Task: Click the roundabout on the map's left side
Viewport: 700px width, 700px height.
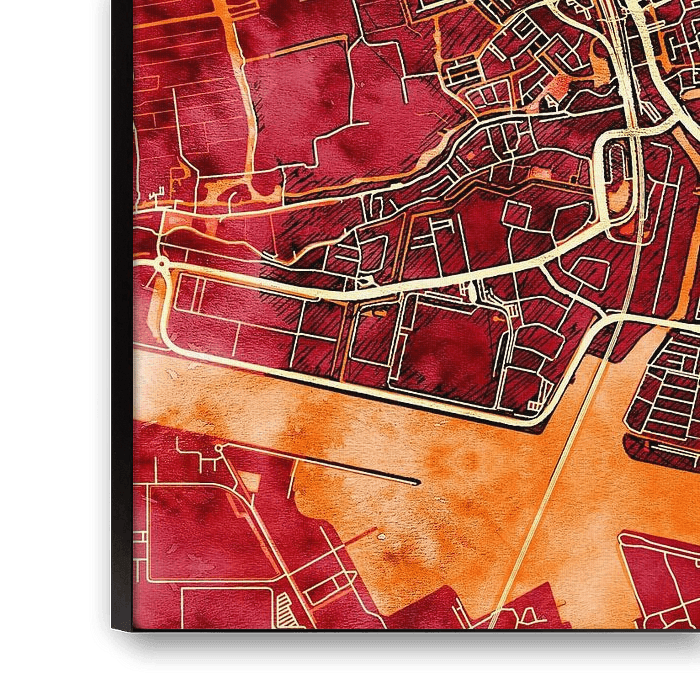Action: [160, 264]
